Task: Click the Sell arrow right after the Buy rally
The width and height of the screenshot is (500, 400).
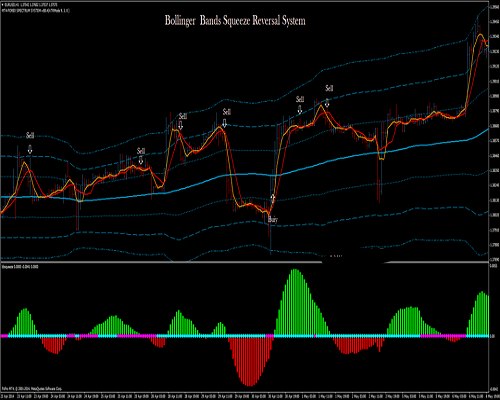Action: click(x=300, y=110)
